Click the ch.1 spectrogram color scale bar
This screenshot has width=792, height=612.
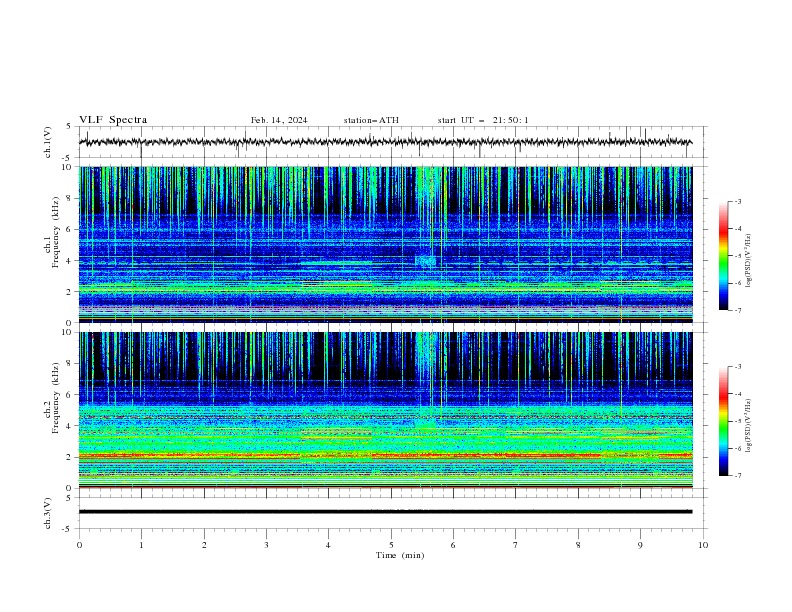(723, 256)
